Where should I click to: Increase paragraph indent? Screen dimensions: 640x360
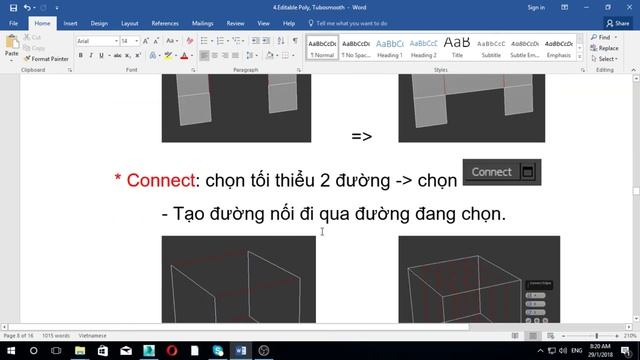(266, 41)
